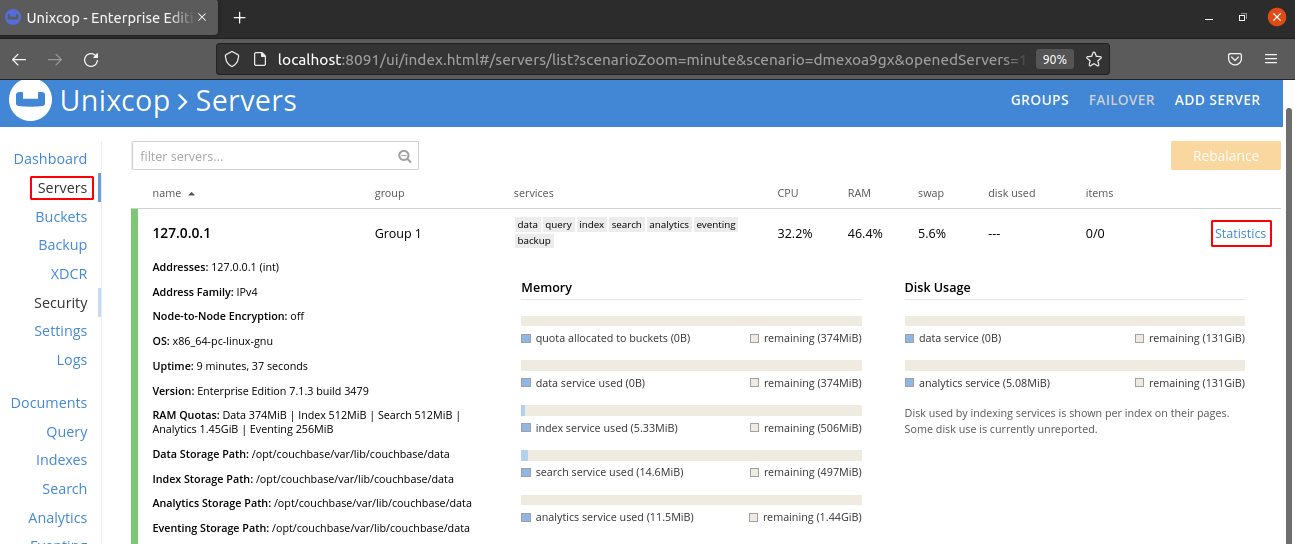Image resolution: width=1295 pixels, height=544 pixels.
Task: Click the Disk Usage section heading
Action: pyautogui.click(x=938, y=288)
